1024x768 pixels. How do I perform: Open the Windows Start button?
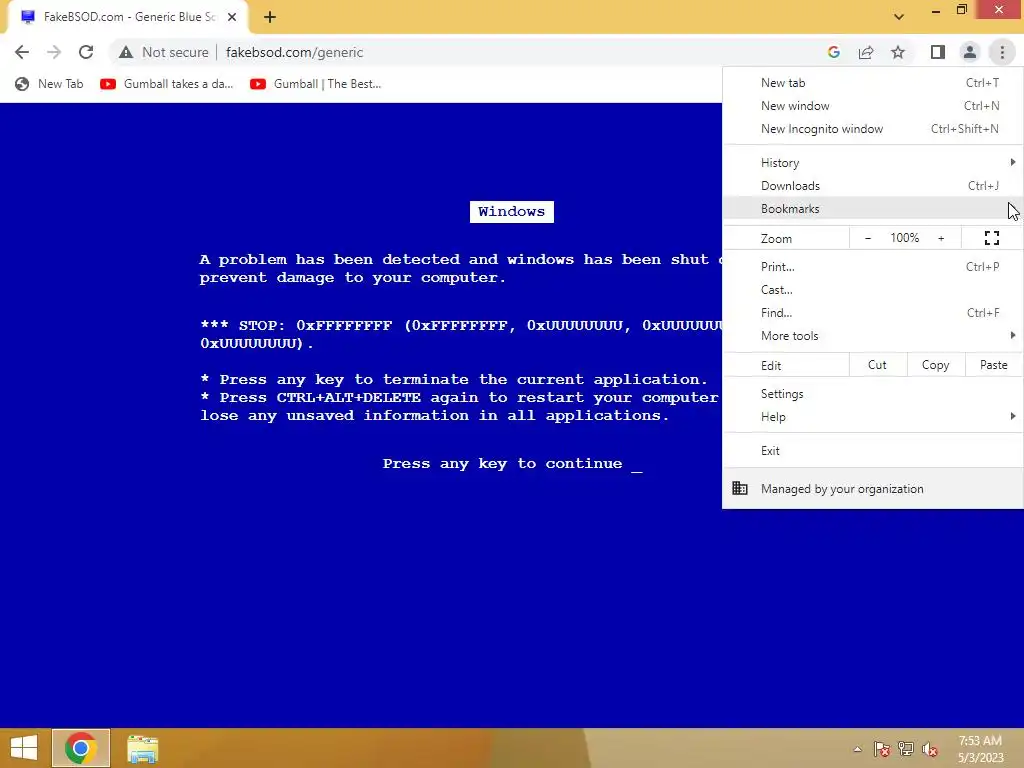point(24,748)
